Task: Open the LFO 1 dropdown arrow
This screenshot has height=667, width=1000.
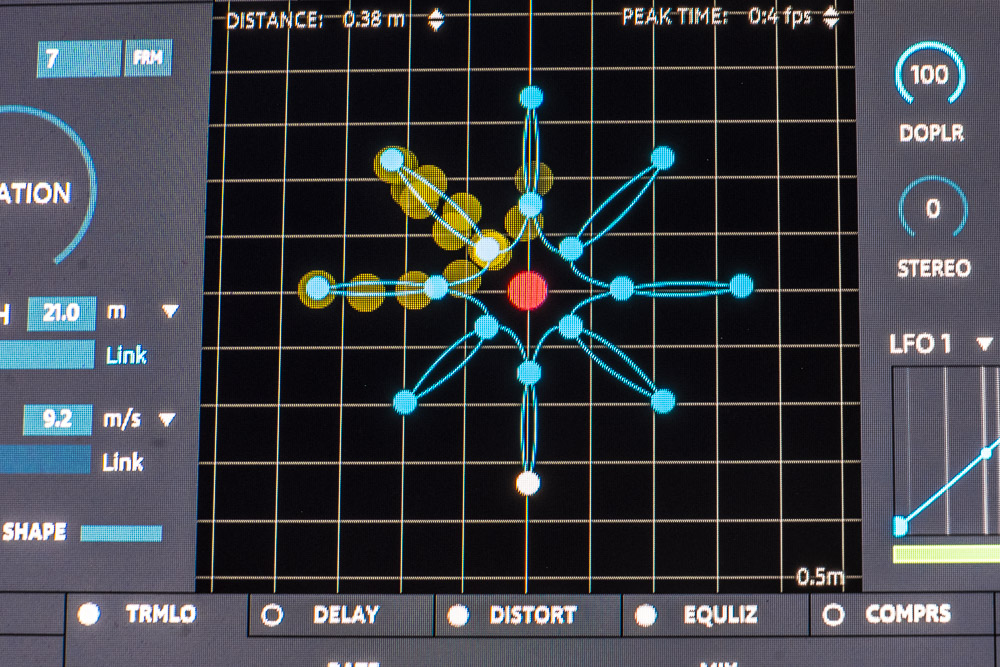Action: click(984, 344)
